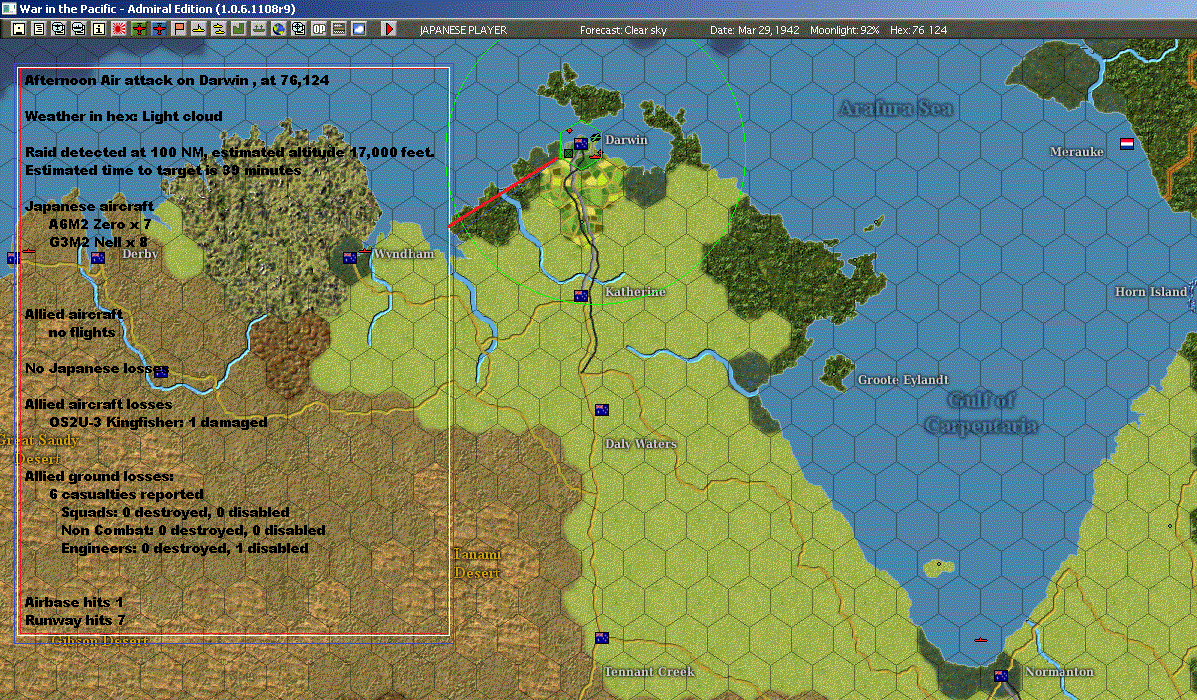Click the Tanami Desert map label
Image resolution: width=1197 pixels, height=700 pixels.
478,563
